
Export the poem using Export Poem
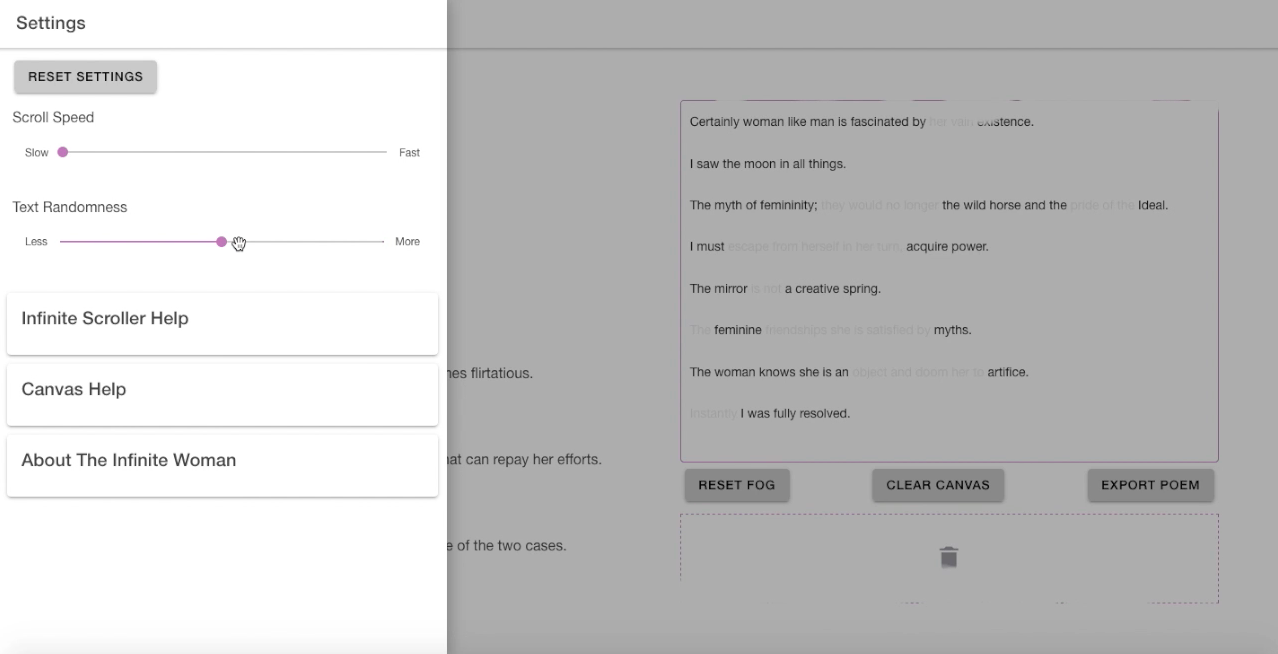tap(1150, 485)
